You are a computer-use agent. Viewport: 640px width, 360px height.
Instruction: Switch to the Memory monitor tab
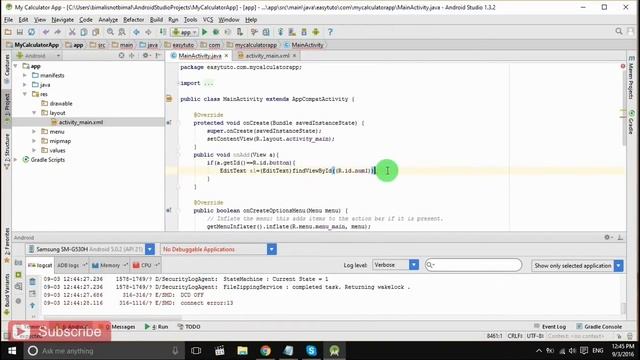click(x=110, y=265)
